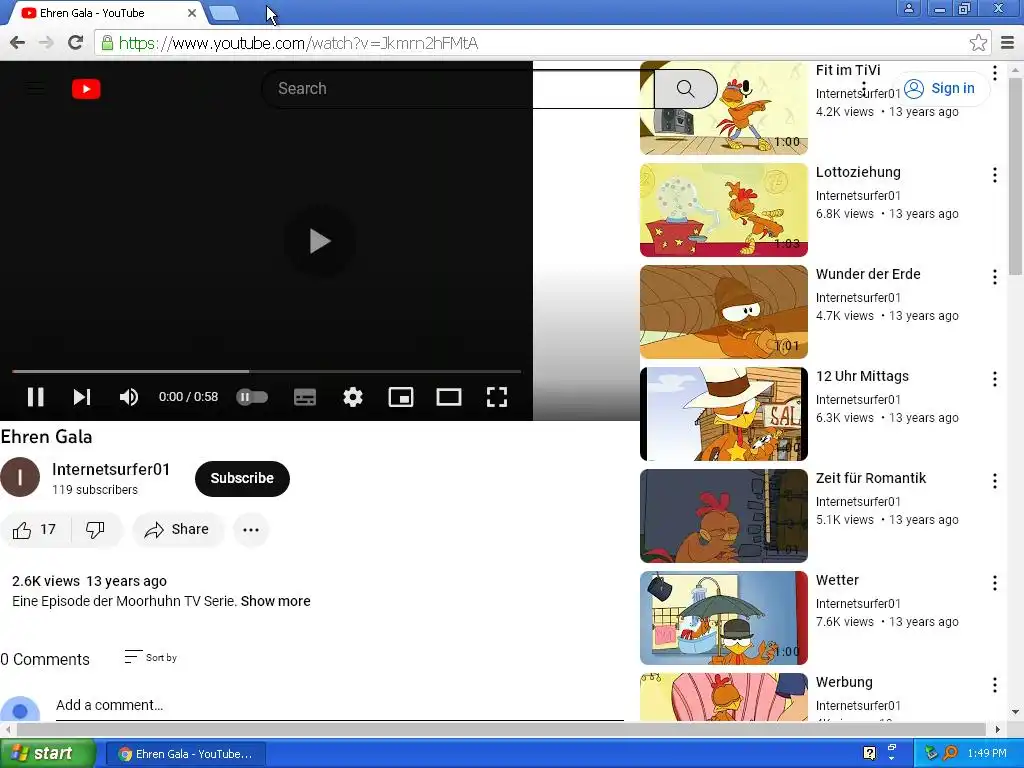This screenshot has height=768, width=1024.
Task: Open the Werbung video title
Action: [x=844, y=682]
